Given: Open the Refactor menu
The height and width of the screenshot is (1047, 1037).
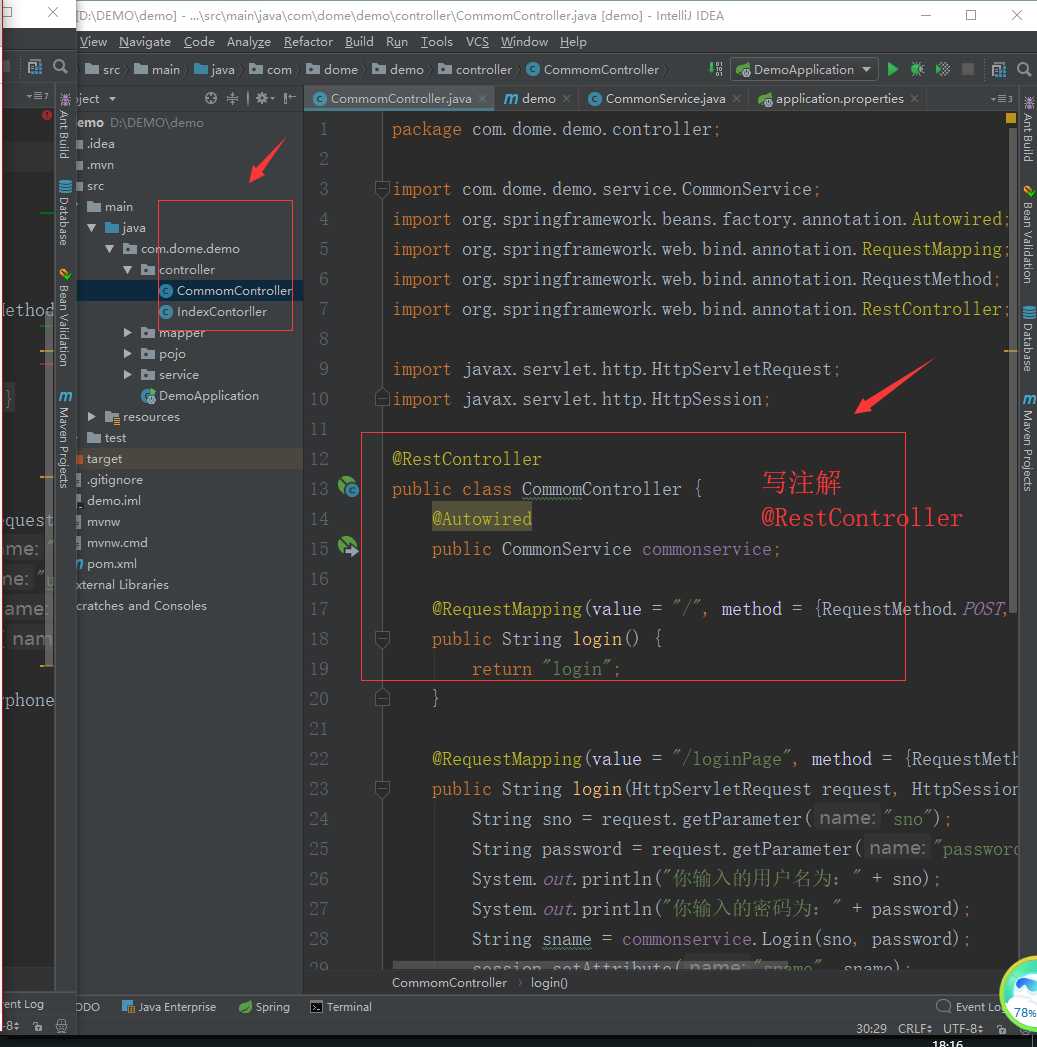Looking at the screenshot, I should (308, 42).
